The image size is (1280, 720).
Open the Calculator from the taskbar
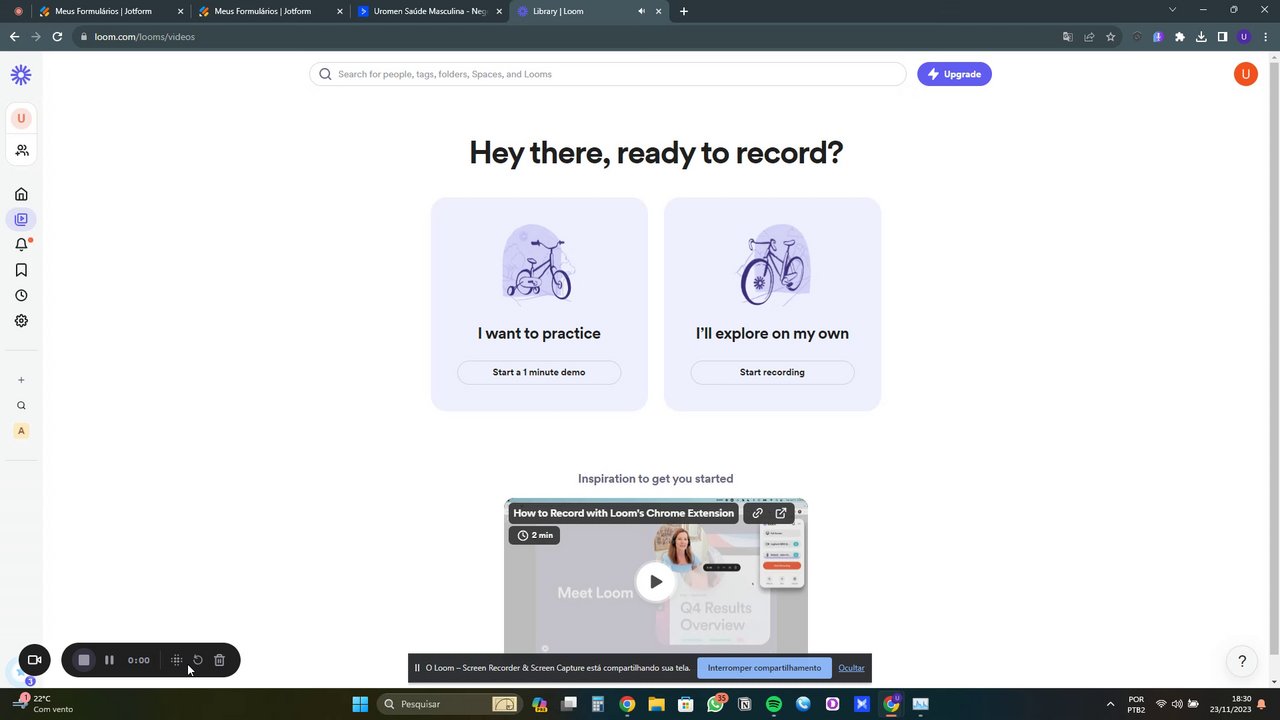click(x=597, y=704)
